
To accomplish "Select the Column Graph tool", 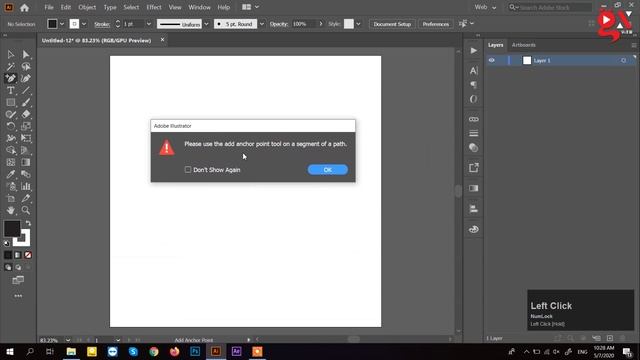I will (26, 186).
